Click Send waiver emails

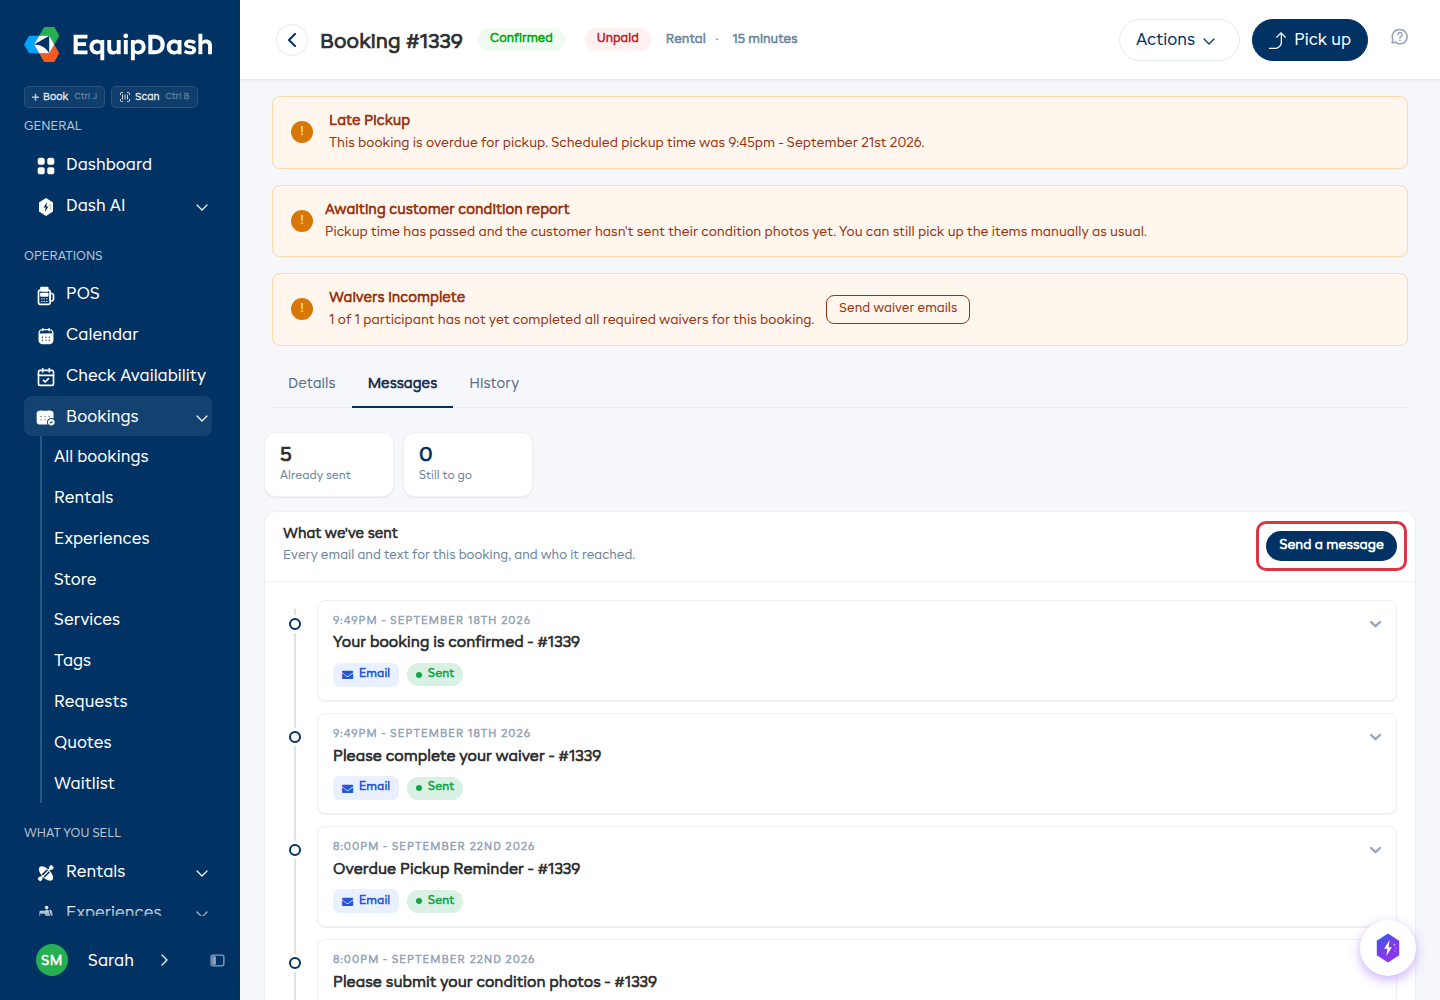click(x=898, y=309)
